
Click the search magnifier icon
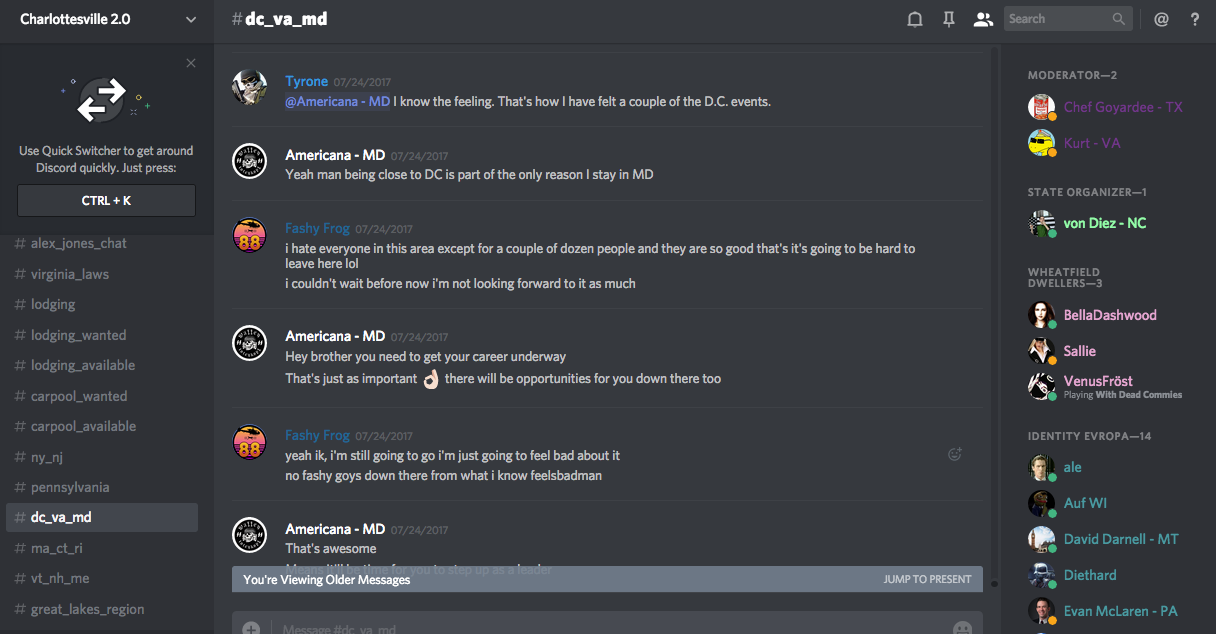pyautogui.click(x=1119, y=19)
